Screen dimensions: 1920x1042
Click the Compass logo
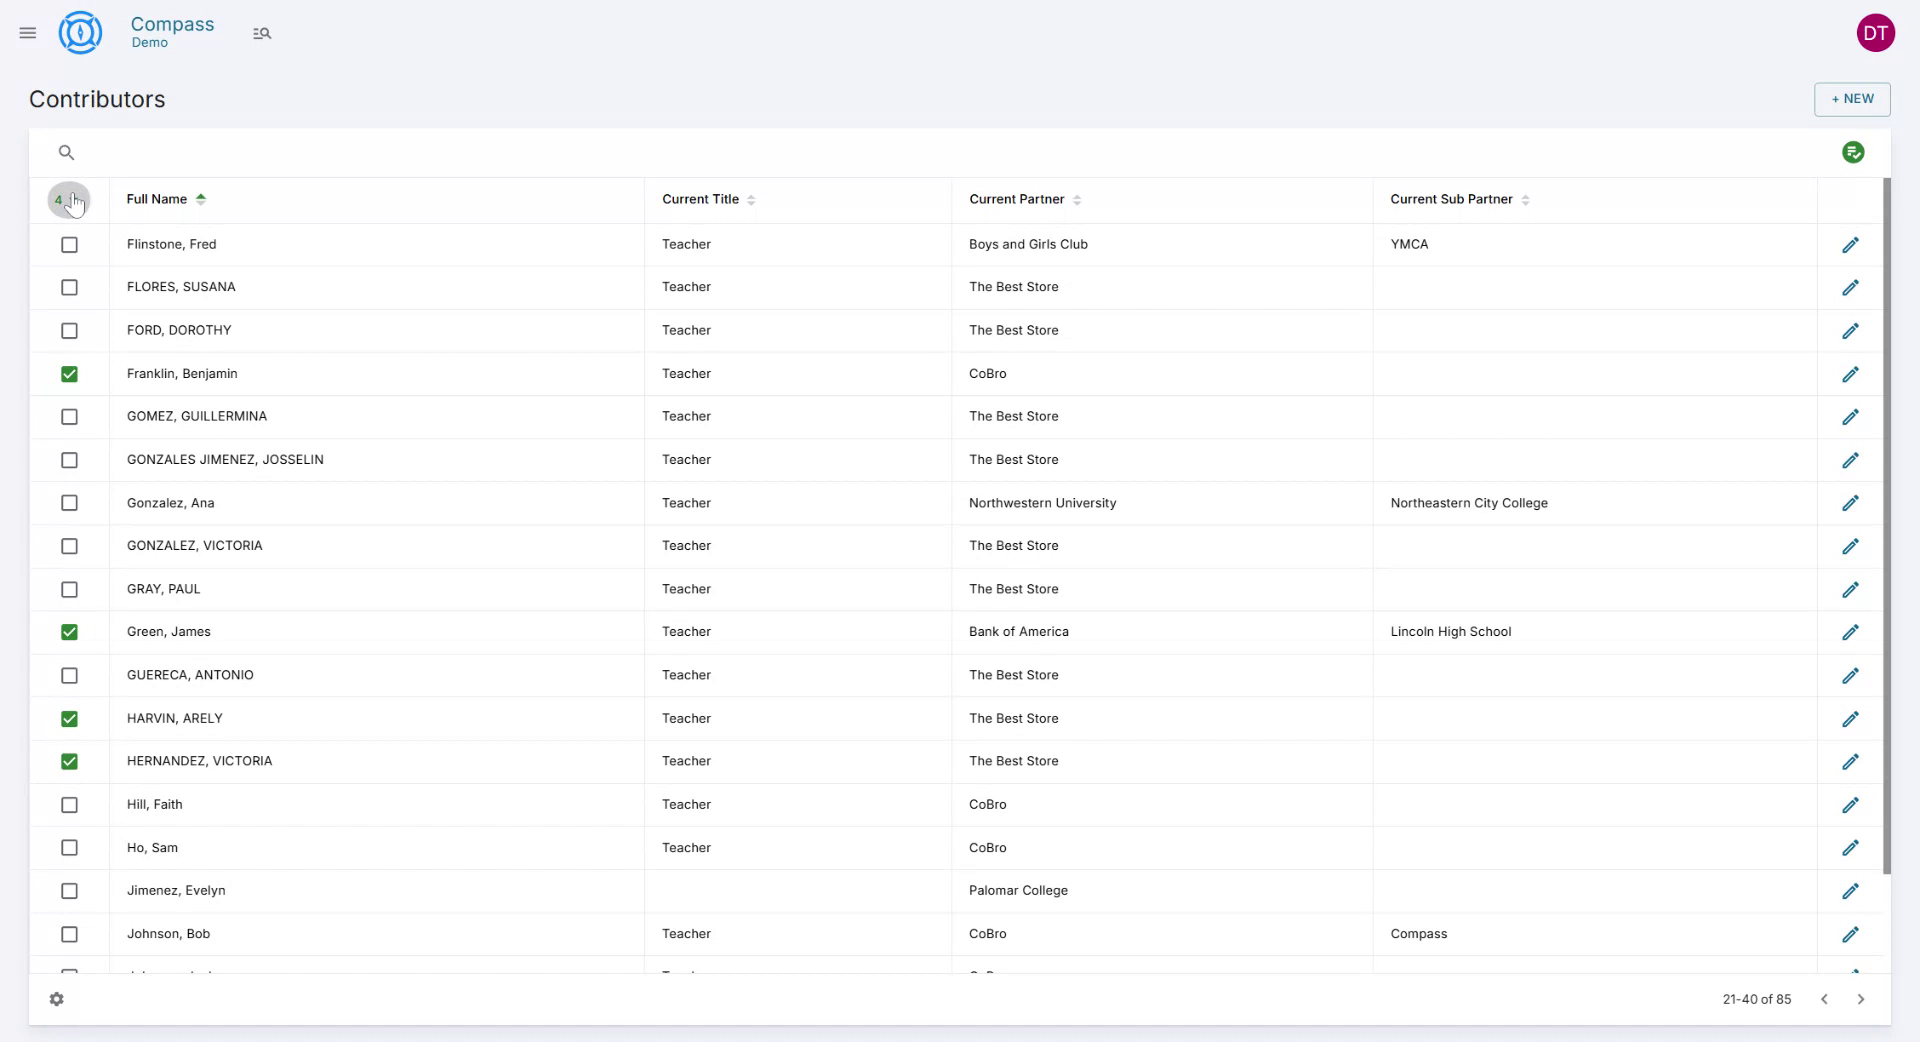(80, 32)
